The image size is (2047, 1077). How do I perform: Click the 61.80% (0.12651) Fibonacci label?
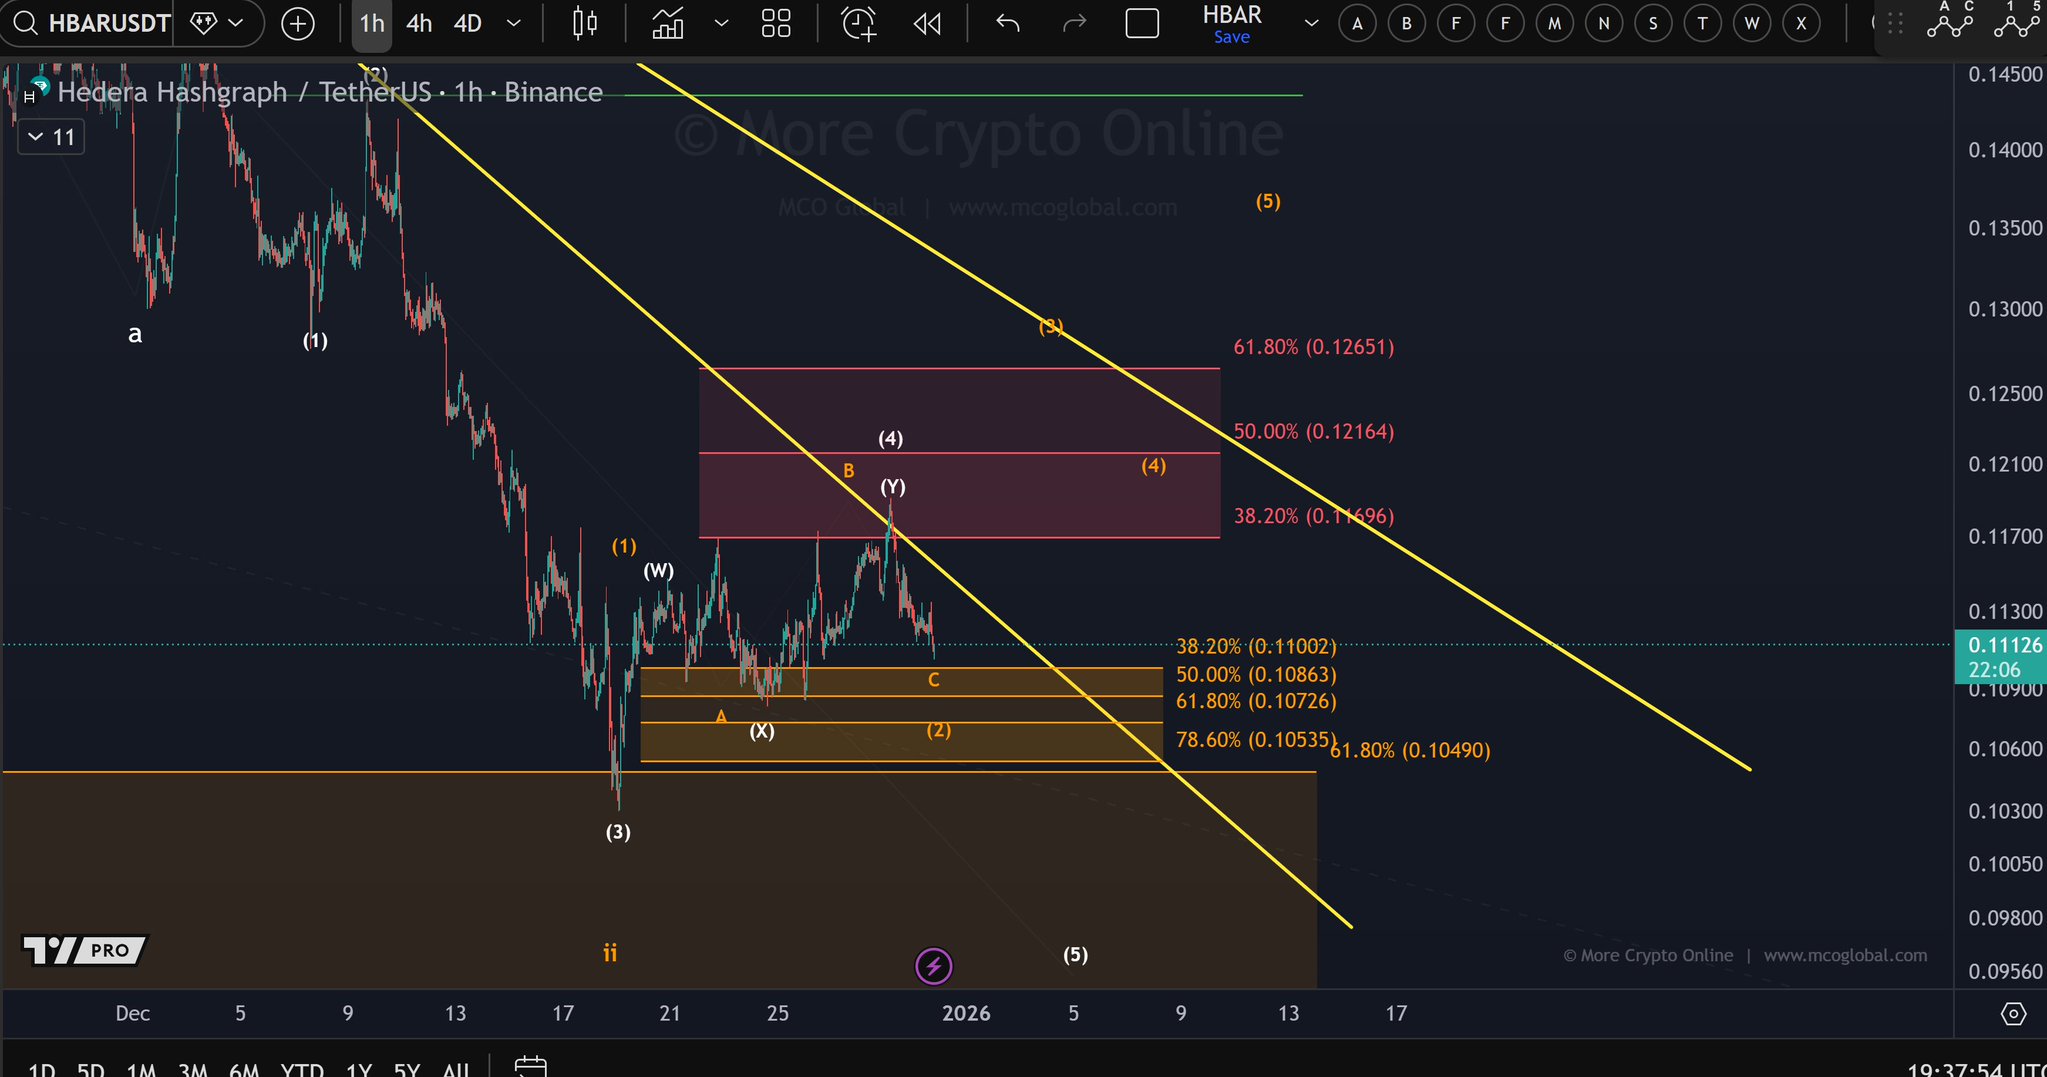[x=1313, y=347]
